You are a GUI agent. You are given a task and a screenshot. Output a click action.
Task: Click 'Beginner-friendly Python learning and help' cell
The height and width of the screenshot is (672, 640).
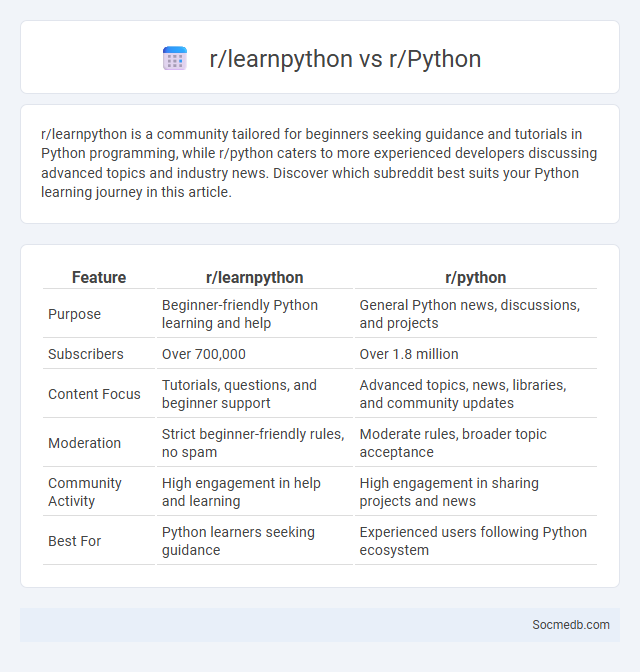point(255,314)
